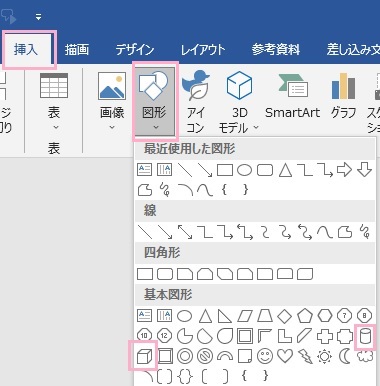Viewport: 380px width, 386px height.
Task: Select the dodecagon shape labeled 12
Action: pos(164,335)
